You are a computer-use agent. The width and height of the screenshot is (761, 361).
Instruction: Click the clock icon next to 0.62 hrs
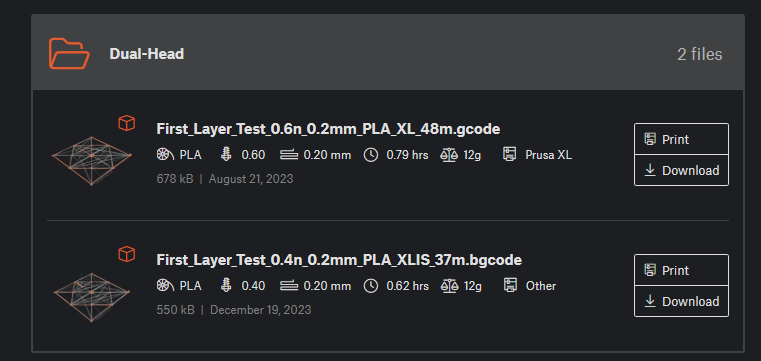tap(371, 286)
